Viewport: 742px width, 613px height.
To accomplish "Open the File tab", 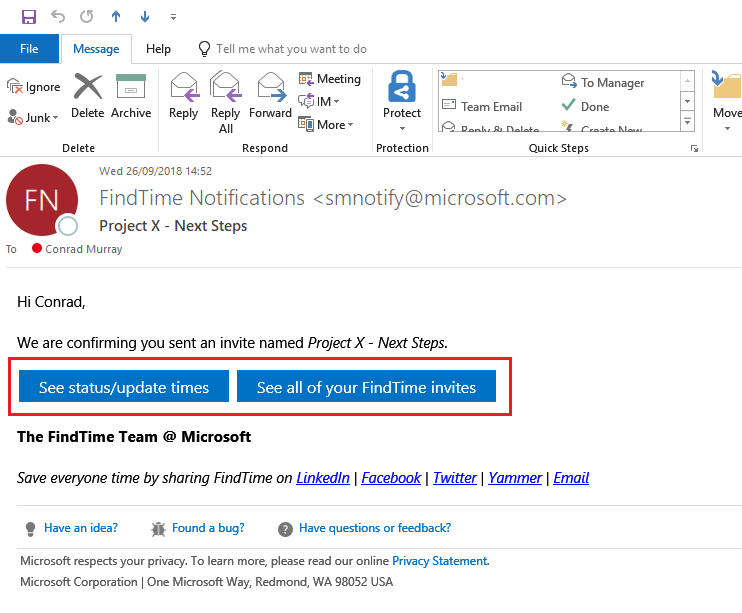I will 29,49.
